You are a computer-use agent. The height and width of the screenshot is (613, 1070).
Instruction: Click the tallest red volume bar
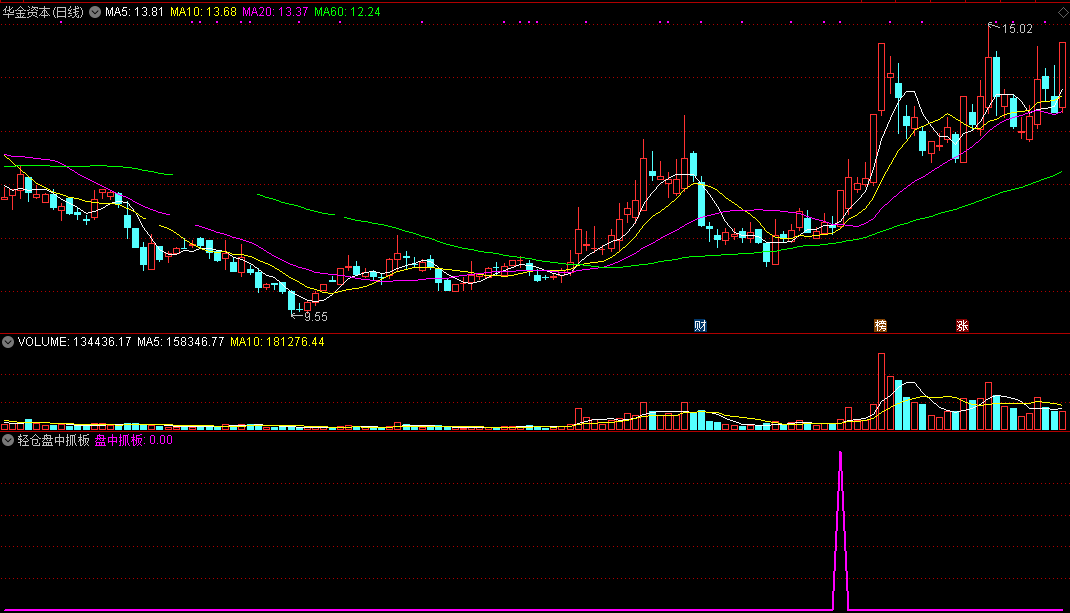(x=882, y=391)
